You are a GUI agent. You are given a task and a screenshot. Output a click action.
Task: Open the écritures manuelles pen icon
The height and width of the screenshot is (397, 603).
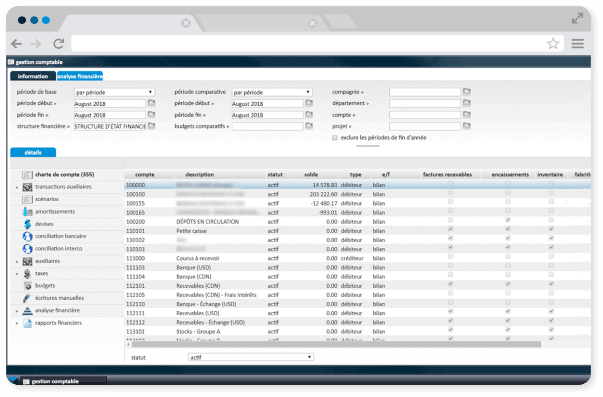27,299
